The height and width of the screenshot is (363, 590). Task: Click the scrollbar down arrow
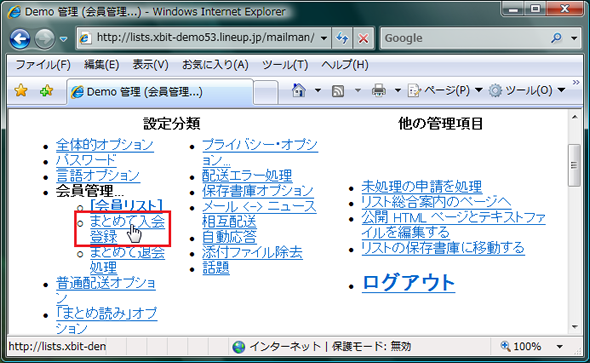[575, 327]
